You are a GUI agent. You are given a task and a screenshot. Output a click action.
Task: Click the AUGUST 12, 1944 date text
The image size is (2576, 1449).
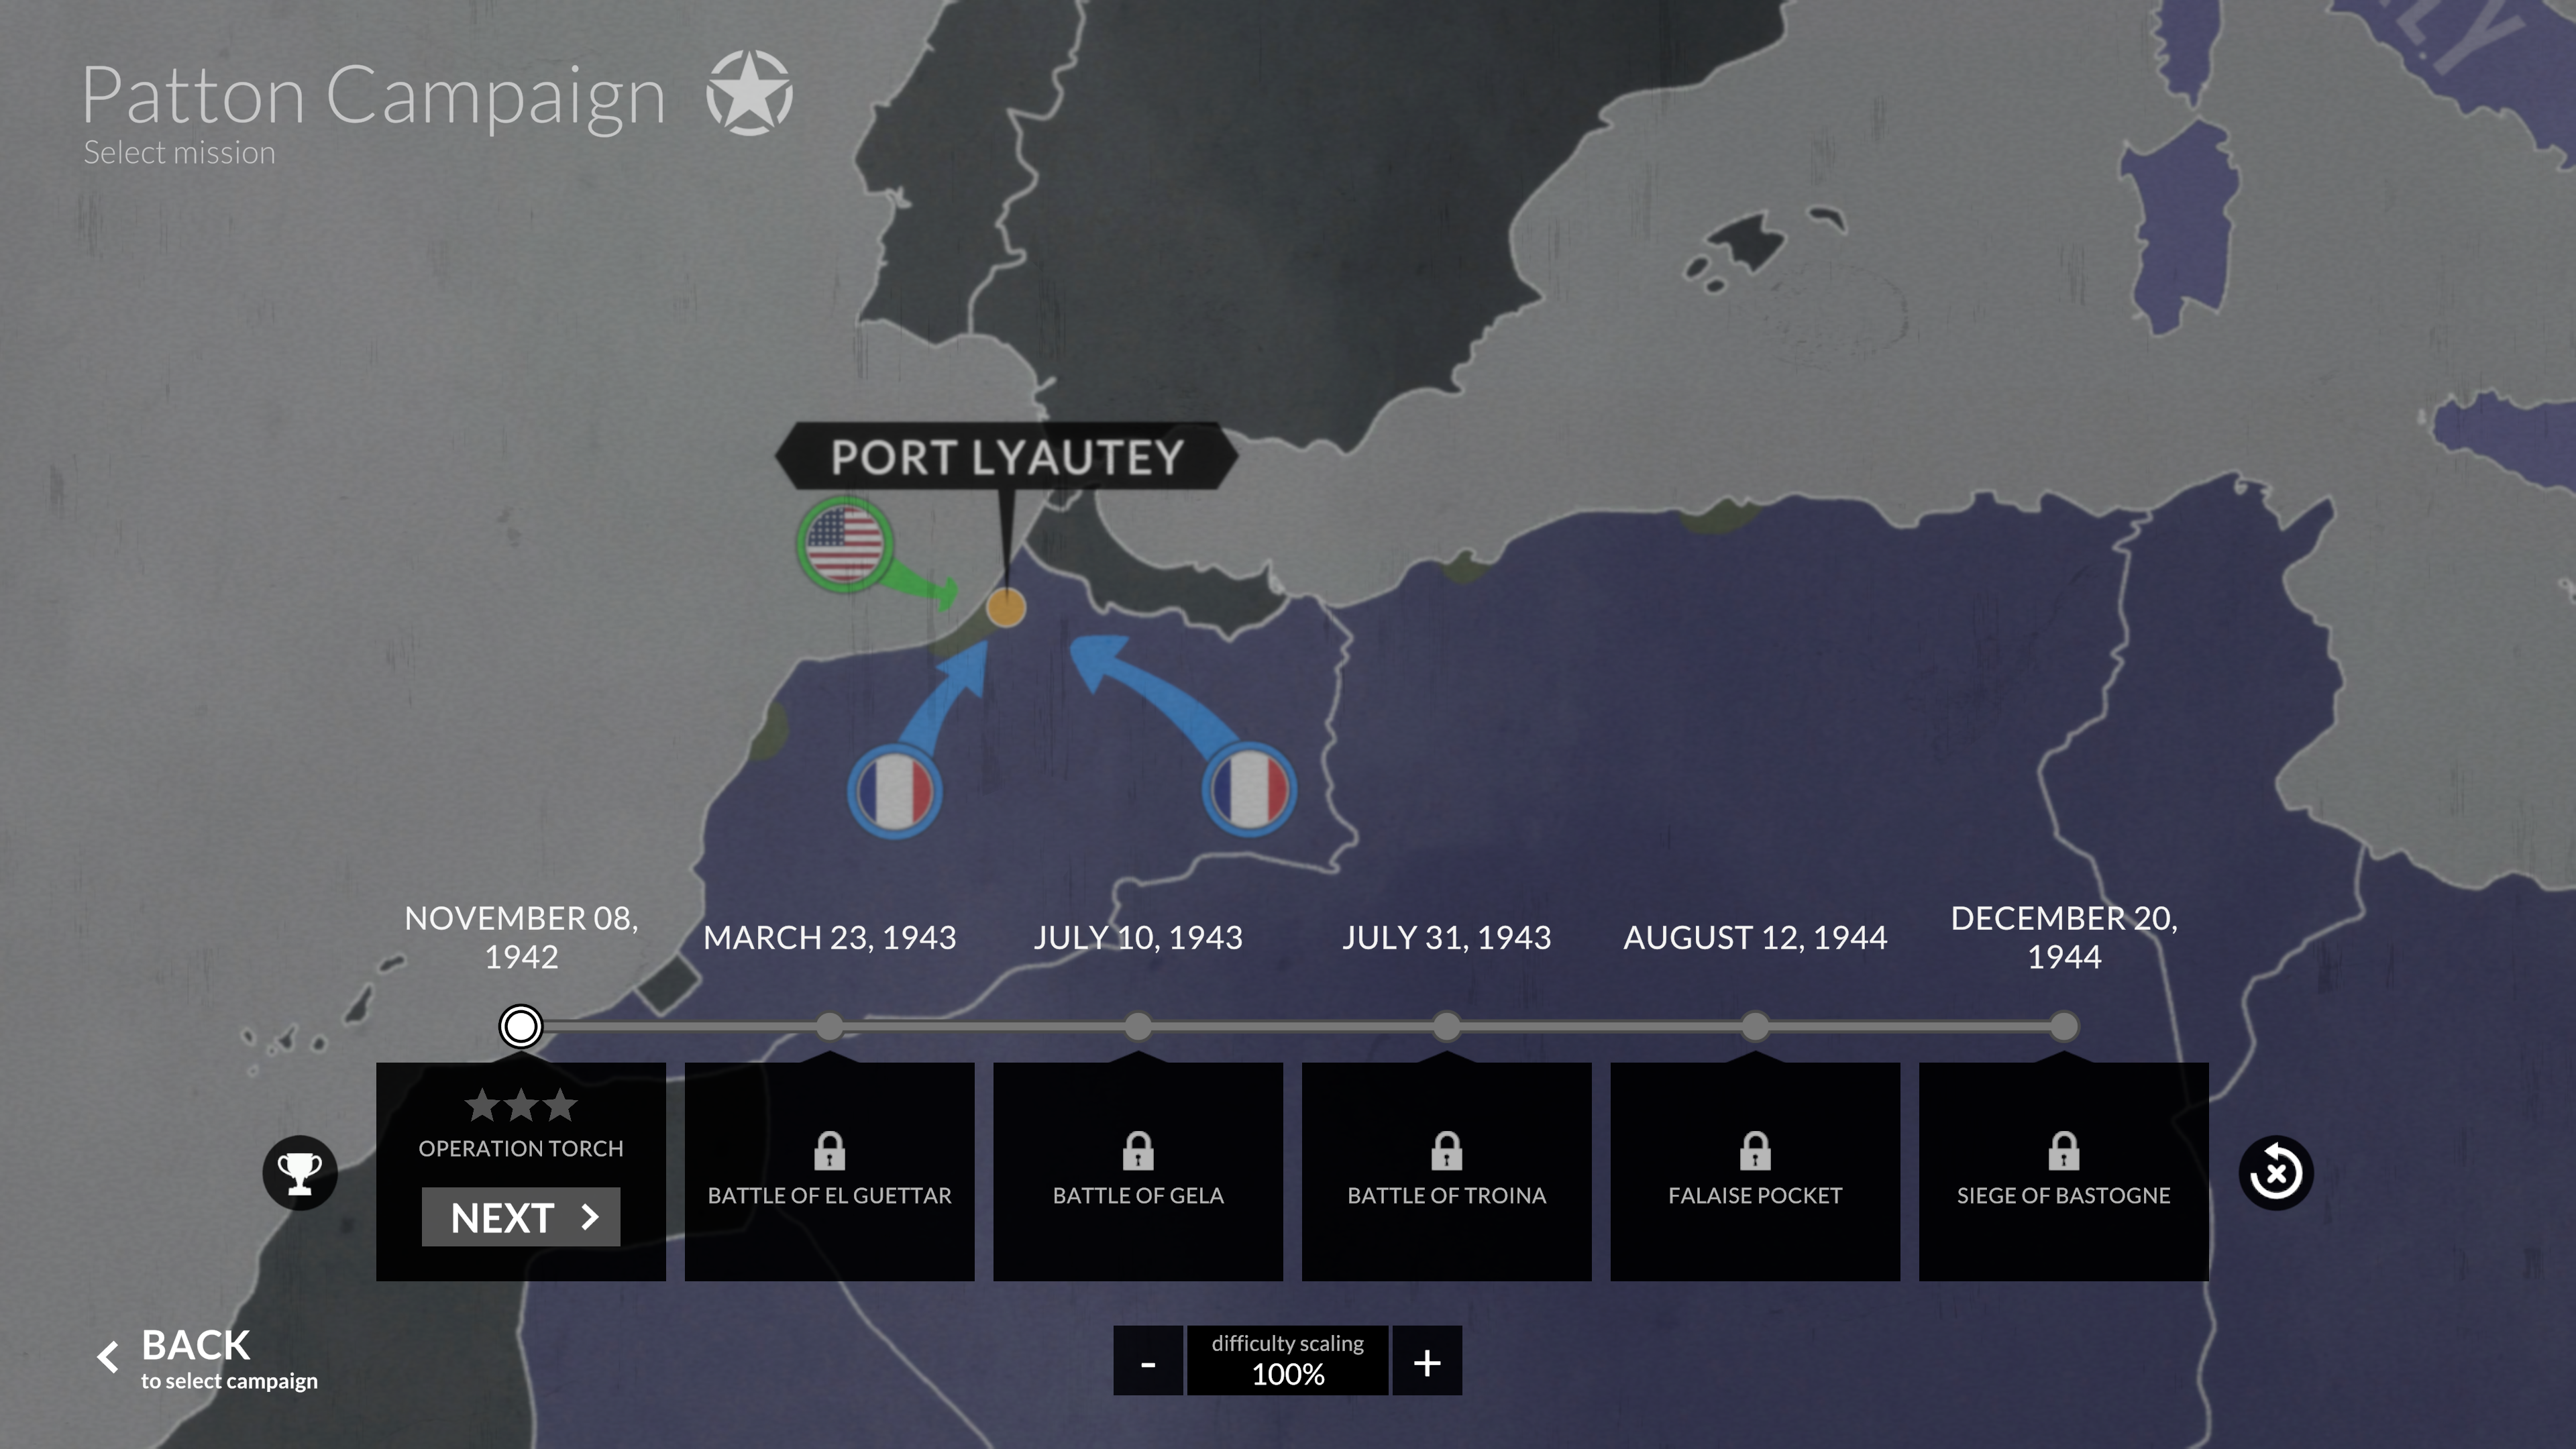[x=1755, y=937]
